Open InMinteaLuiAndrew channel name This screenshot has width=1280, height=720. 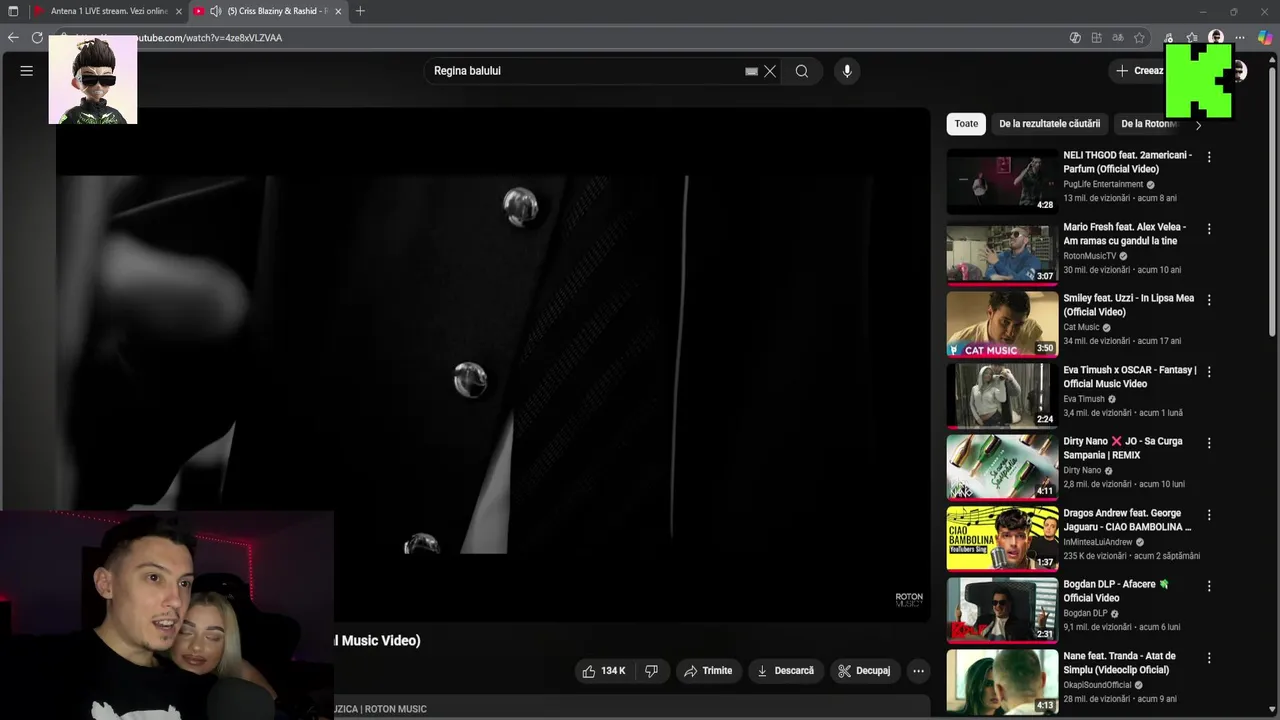(x=1097, y=542)
